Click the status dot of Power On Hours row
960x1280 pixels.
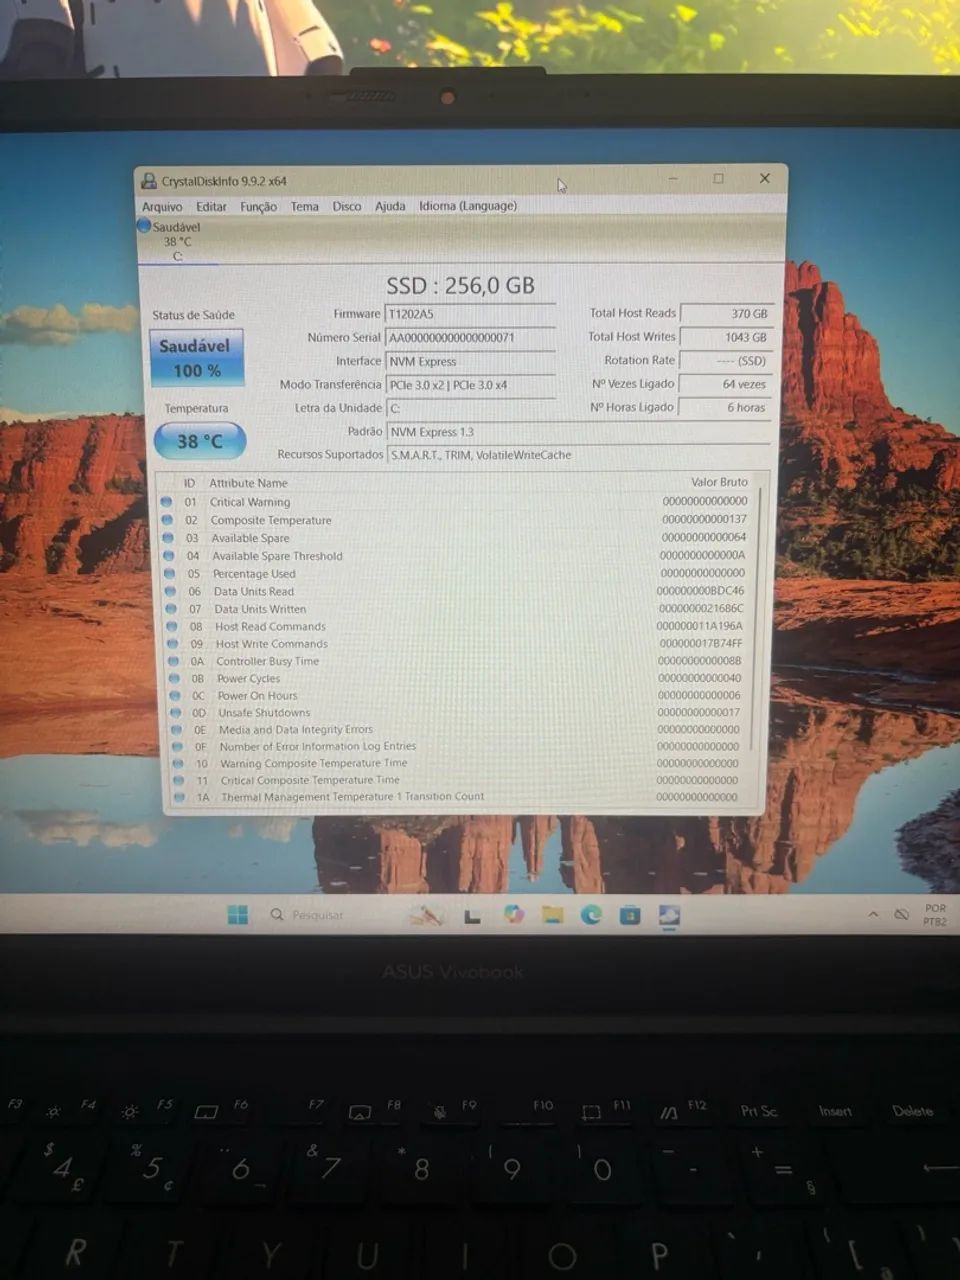click(x=174, y=696)
